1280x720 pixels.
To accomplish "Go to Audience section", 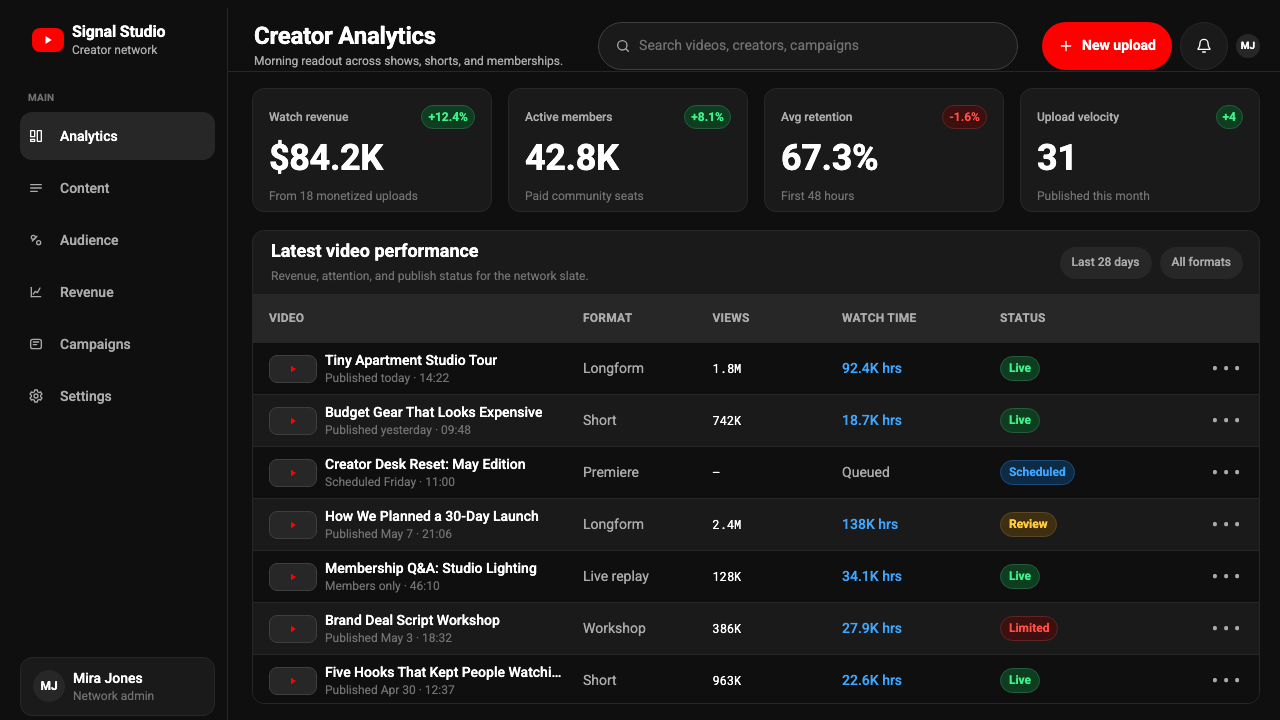I will 117,240.
